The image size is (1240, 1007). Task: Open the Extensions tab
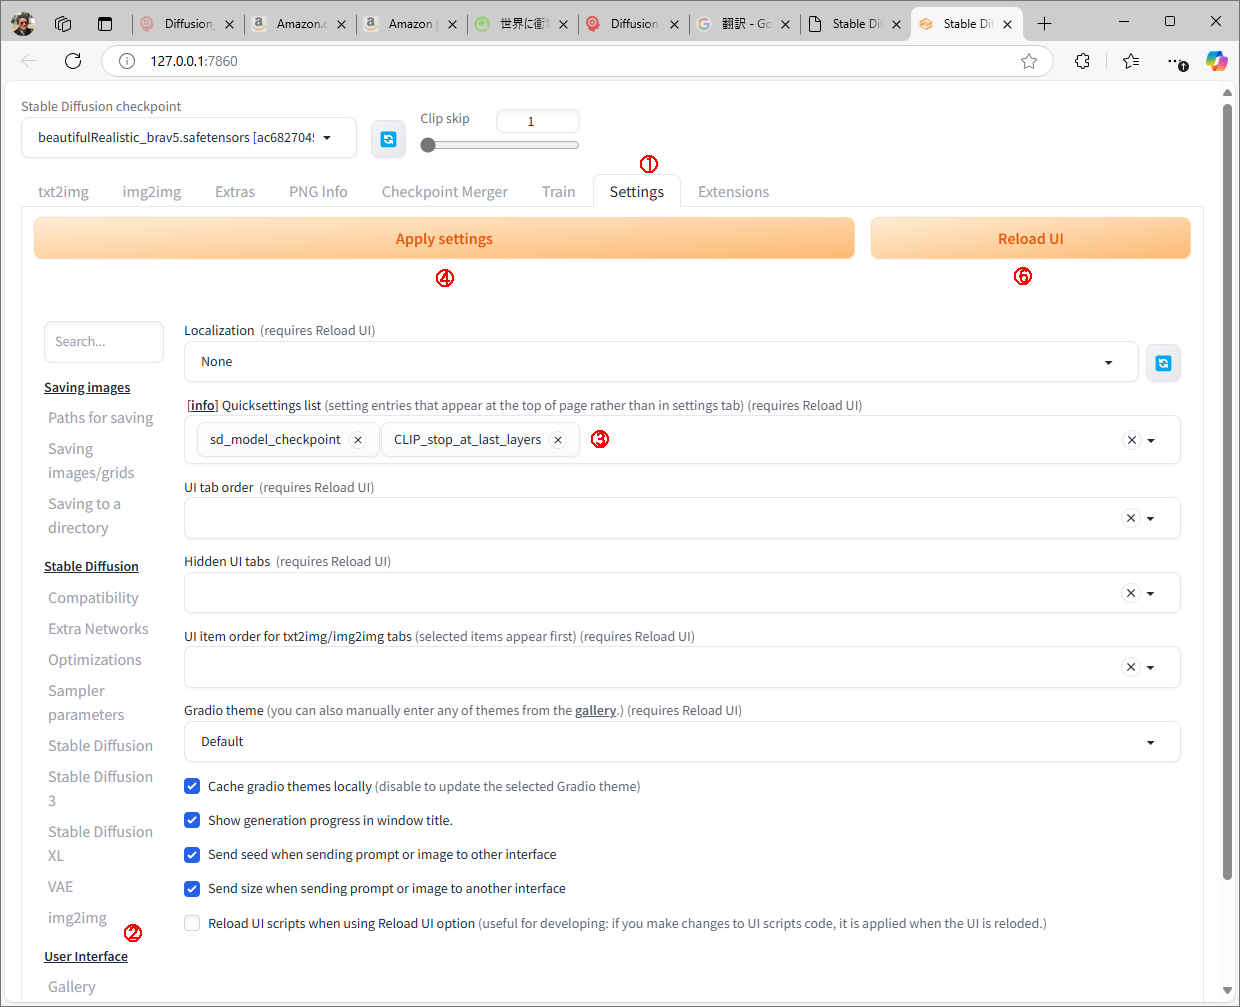tap(733, 192)
